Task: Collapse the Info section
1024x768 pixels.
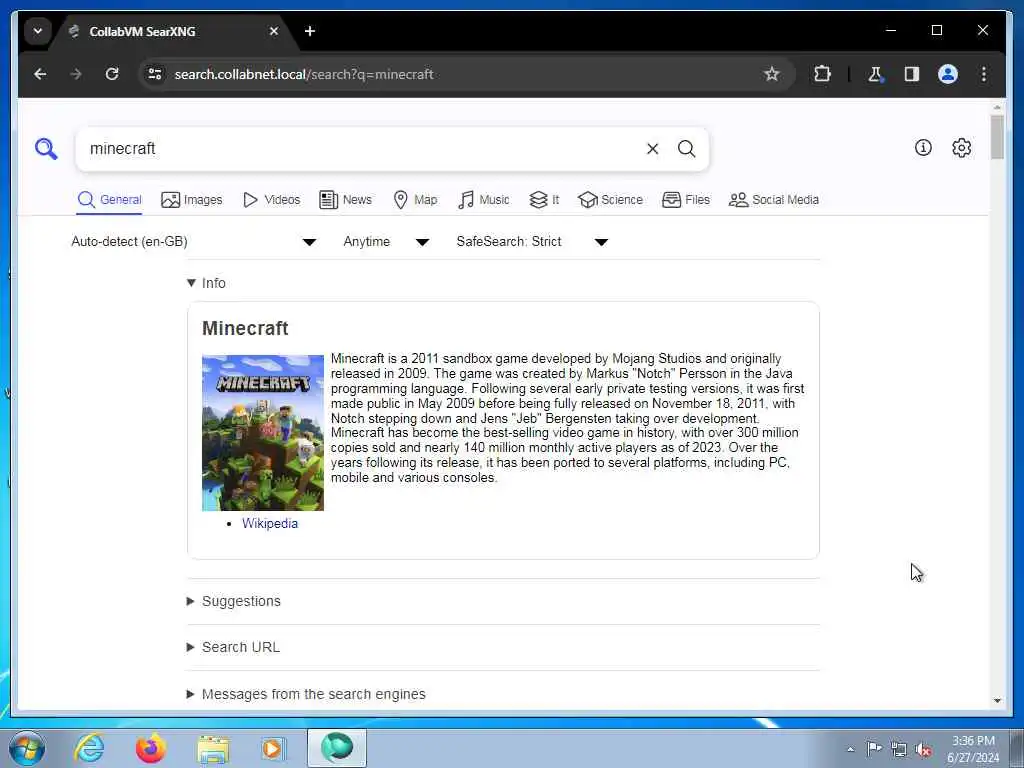Action: click(206, 283)
